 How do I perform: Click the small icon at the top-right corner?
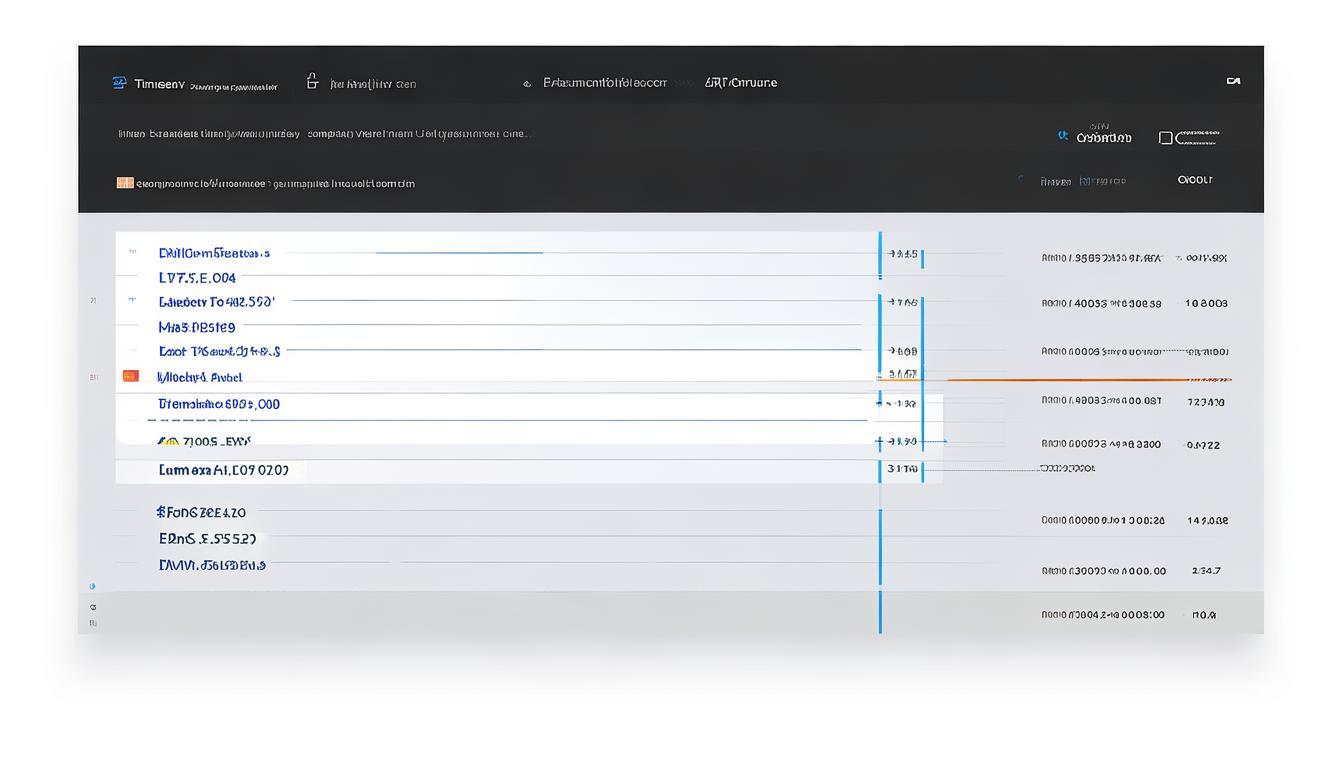pos(1233,82)
